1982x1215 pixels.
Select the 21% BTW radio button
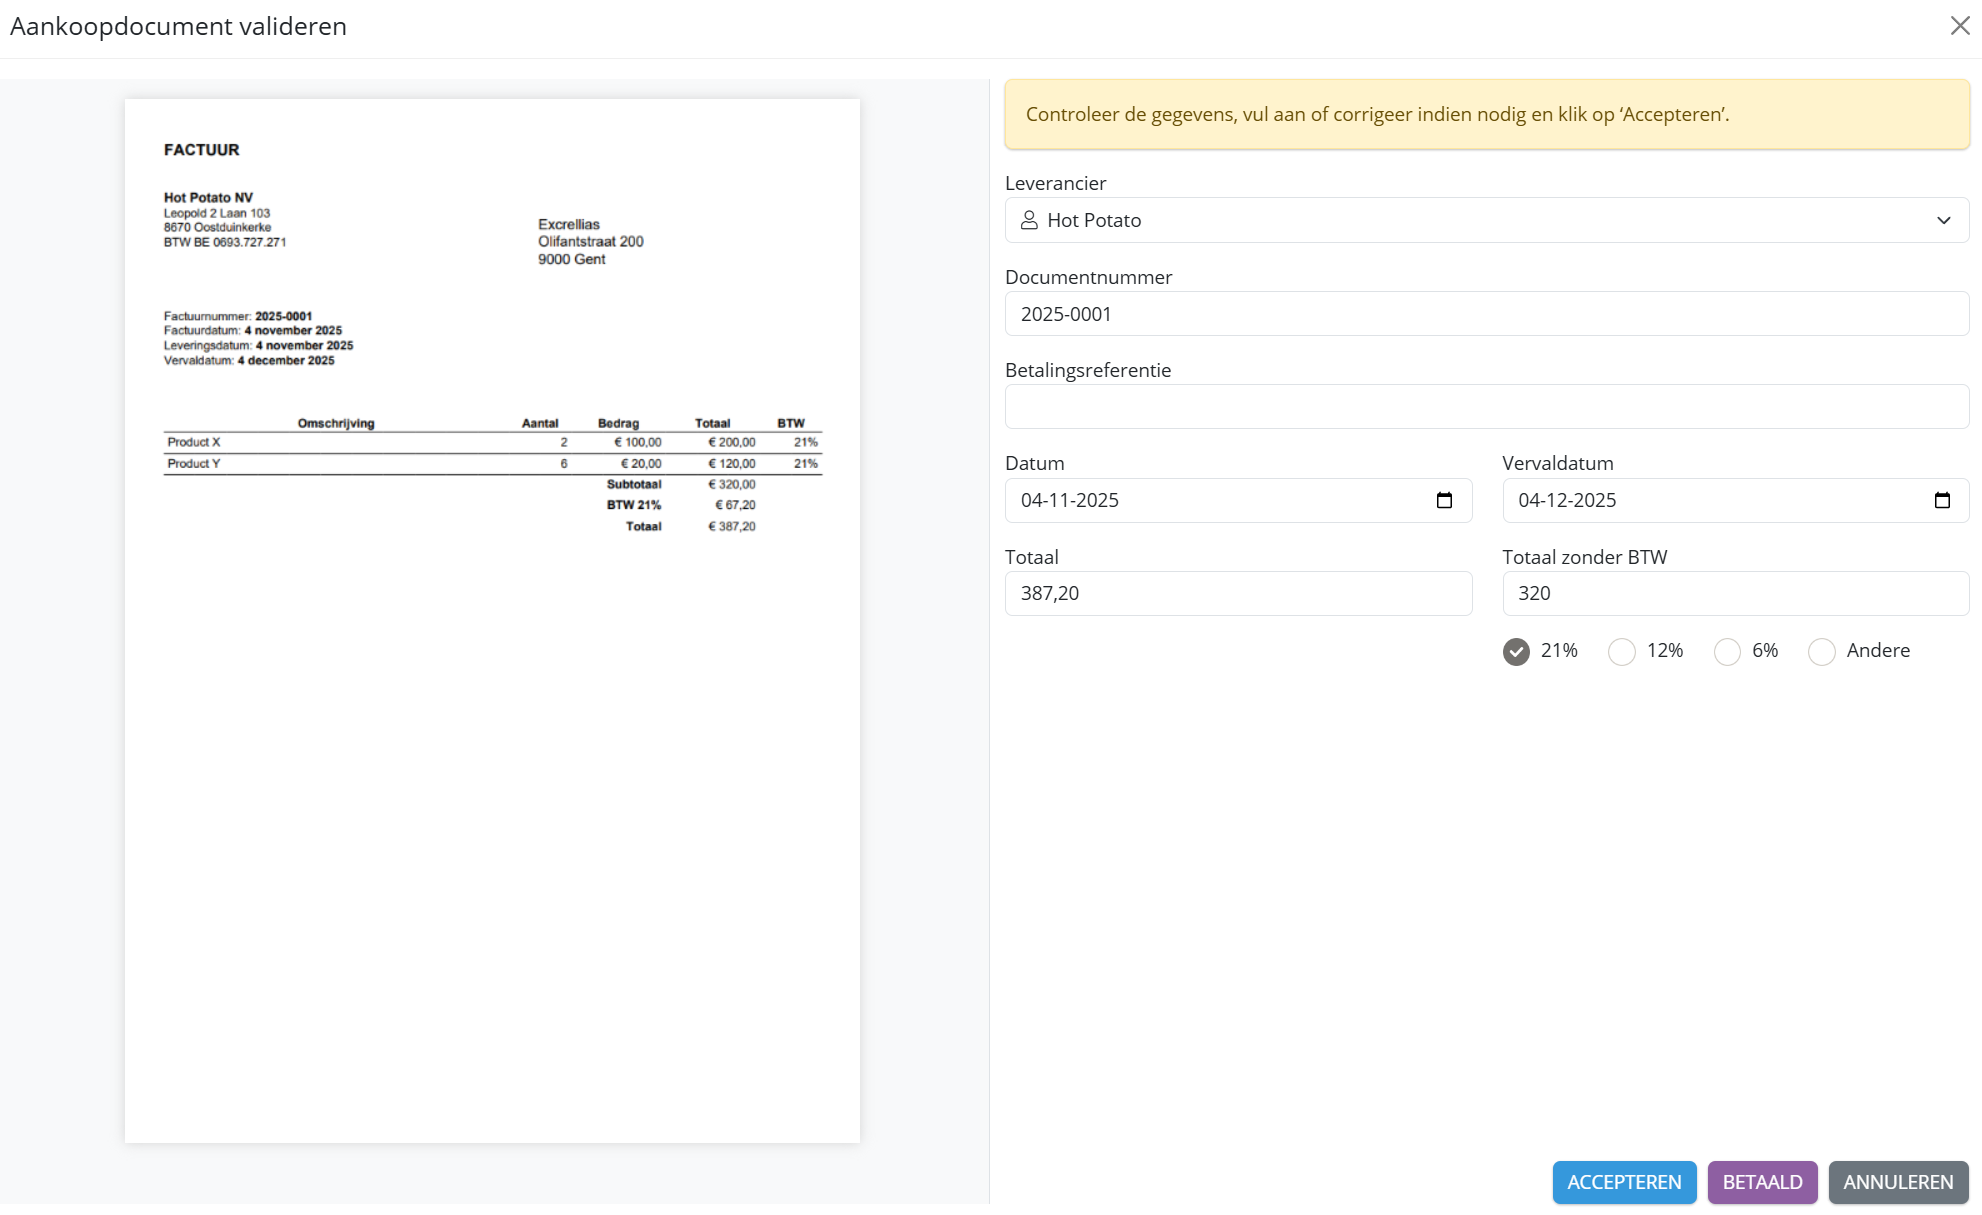click(1516, 652)
